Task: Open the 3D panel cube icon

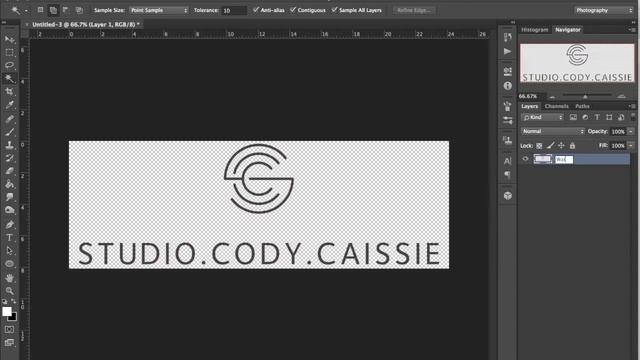Action: [x=507, y=196]
